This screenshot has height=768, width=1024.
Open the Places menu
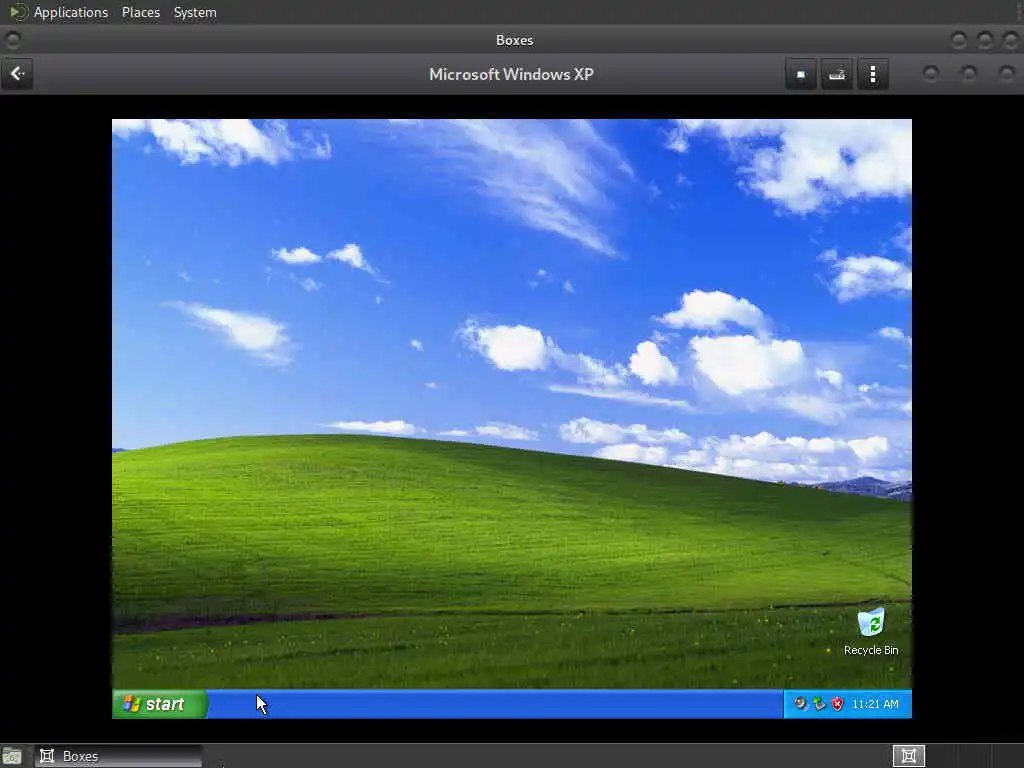point(140,12)
